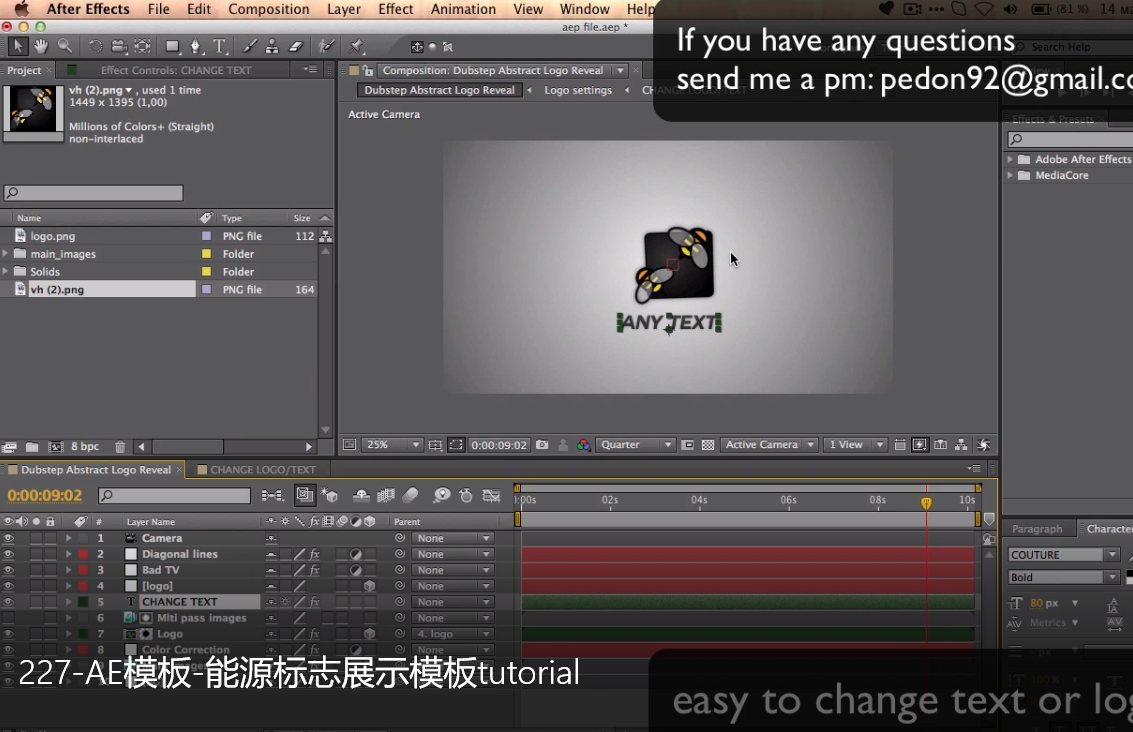
Task: Create a new folder in Project panel
Action: (32, 447)
